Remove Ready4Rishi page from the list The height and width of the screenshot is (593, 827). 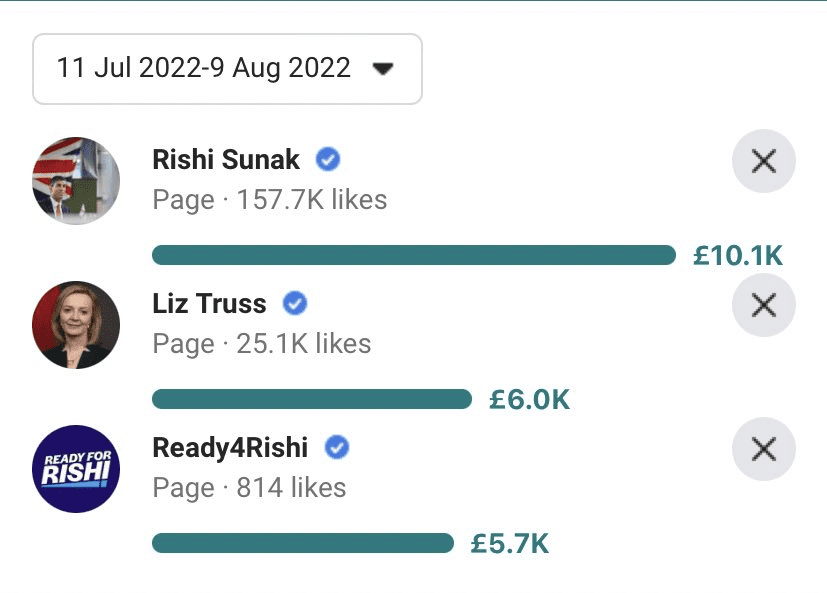(763, 449)
